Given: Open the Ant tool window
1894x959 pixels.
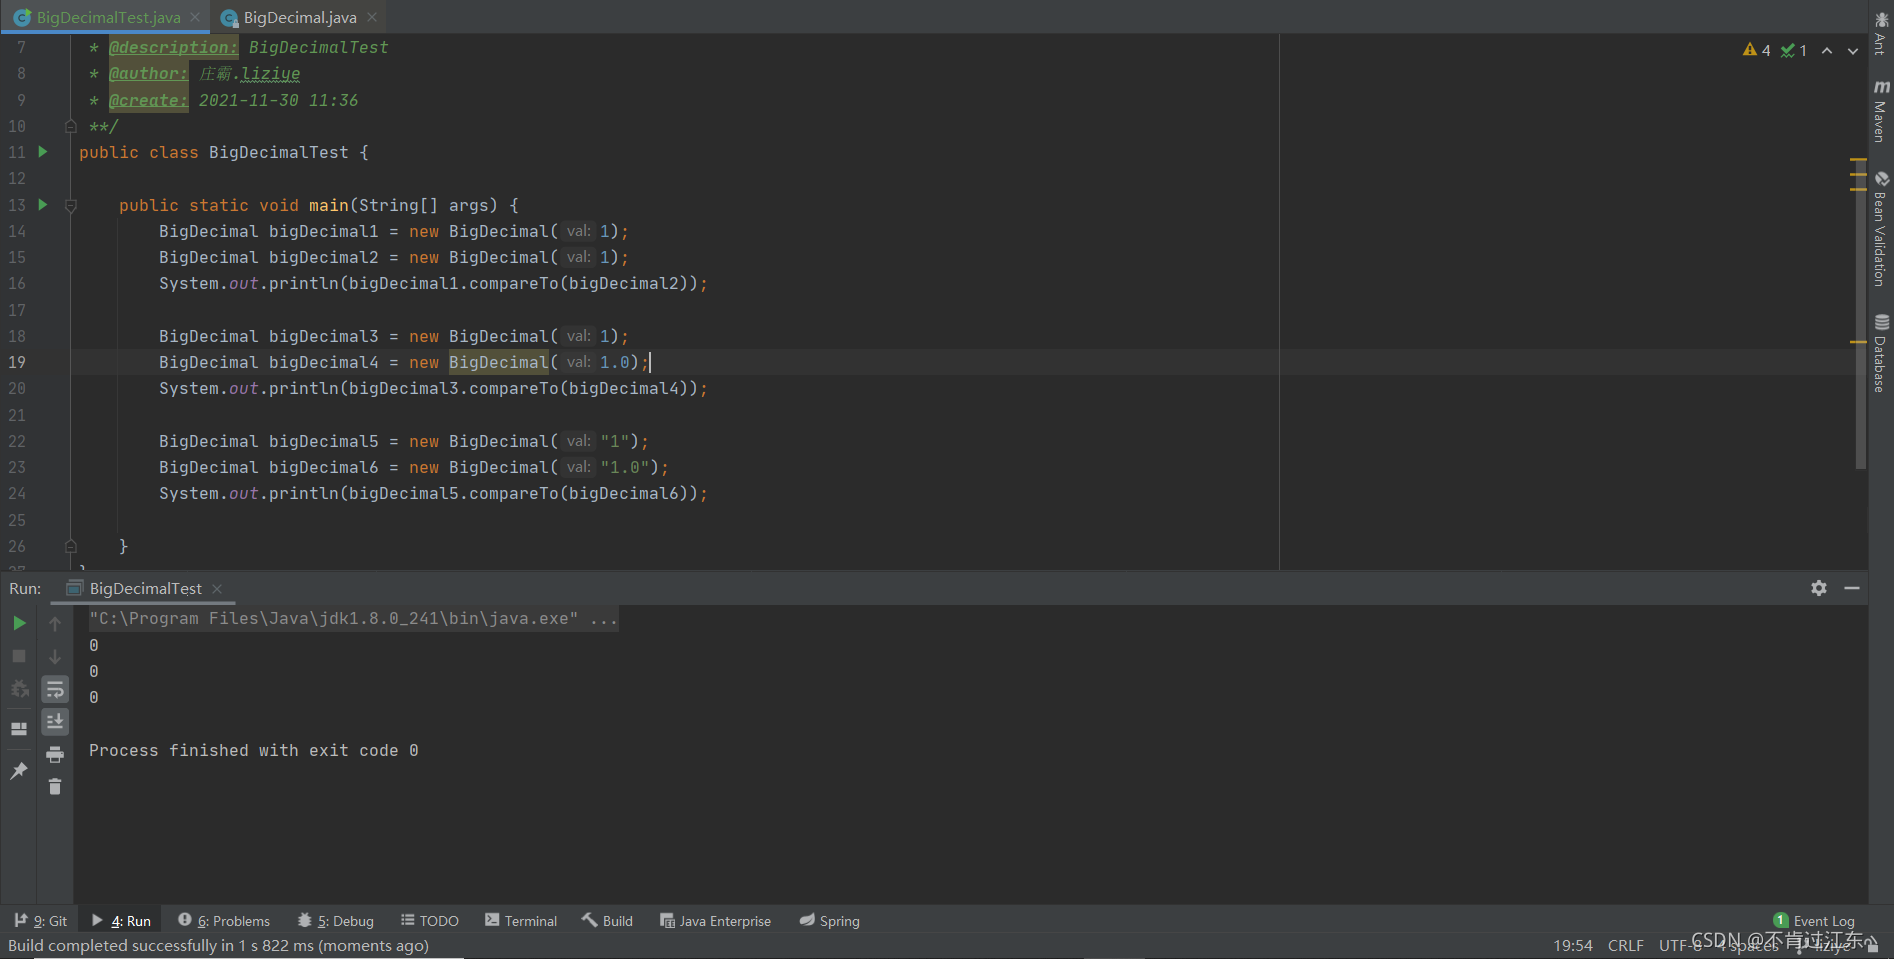Looking at the screenshot, I should coord(1881,33).
